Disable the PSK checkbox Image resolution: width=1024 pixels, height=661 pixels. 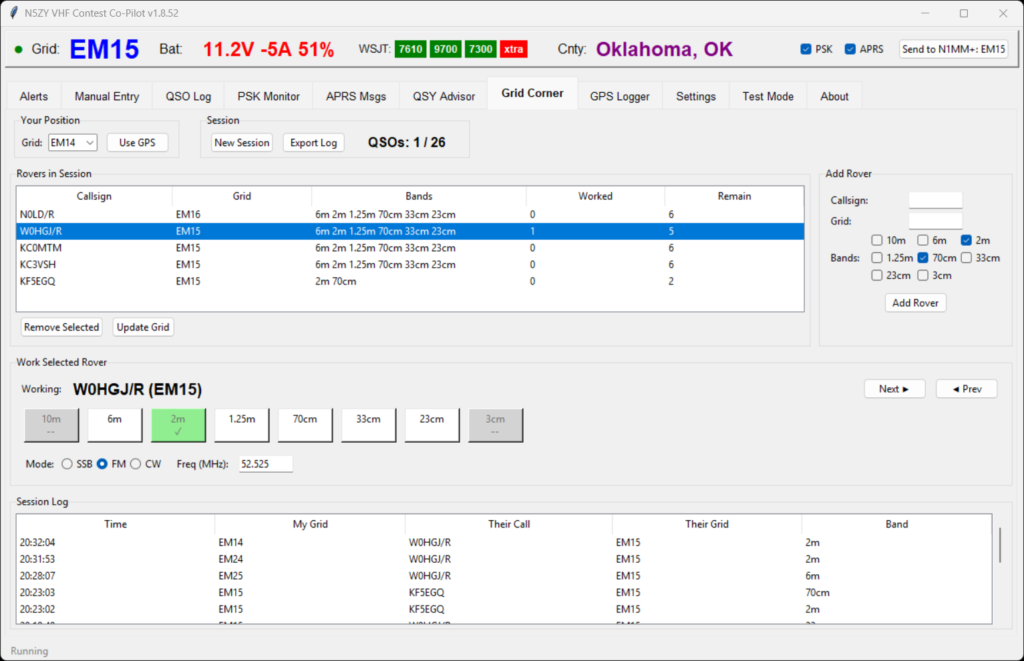pos(807,49)
